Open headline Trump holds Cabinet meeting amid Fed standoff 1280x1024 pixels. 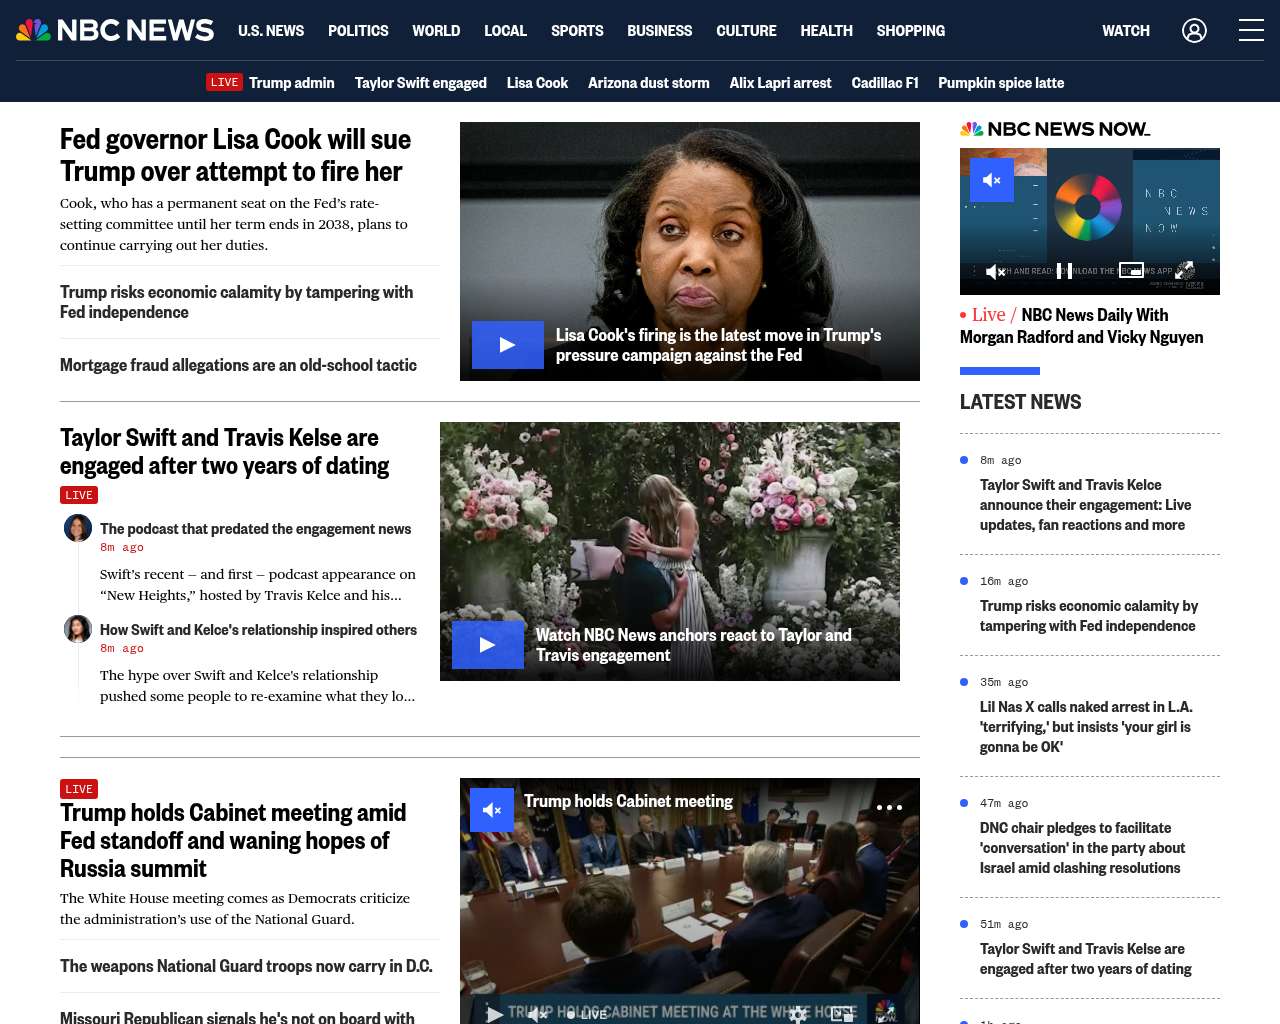[x=233, y=840]
